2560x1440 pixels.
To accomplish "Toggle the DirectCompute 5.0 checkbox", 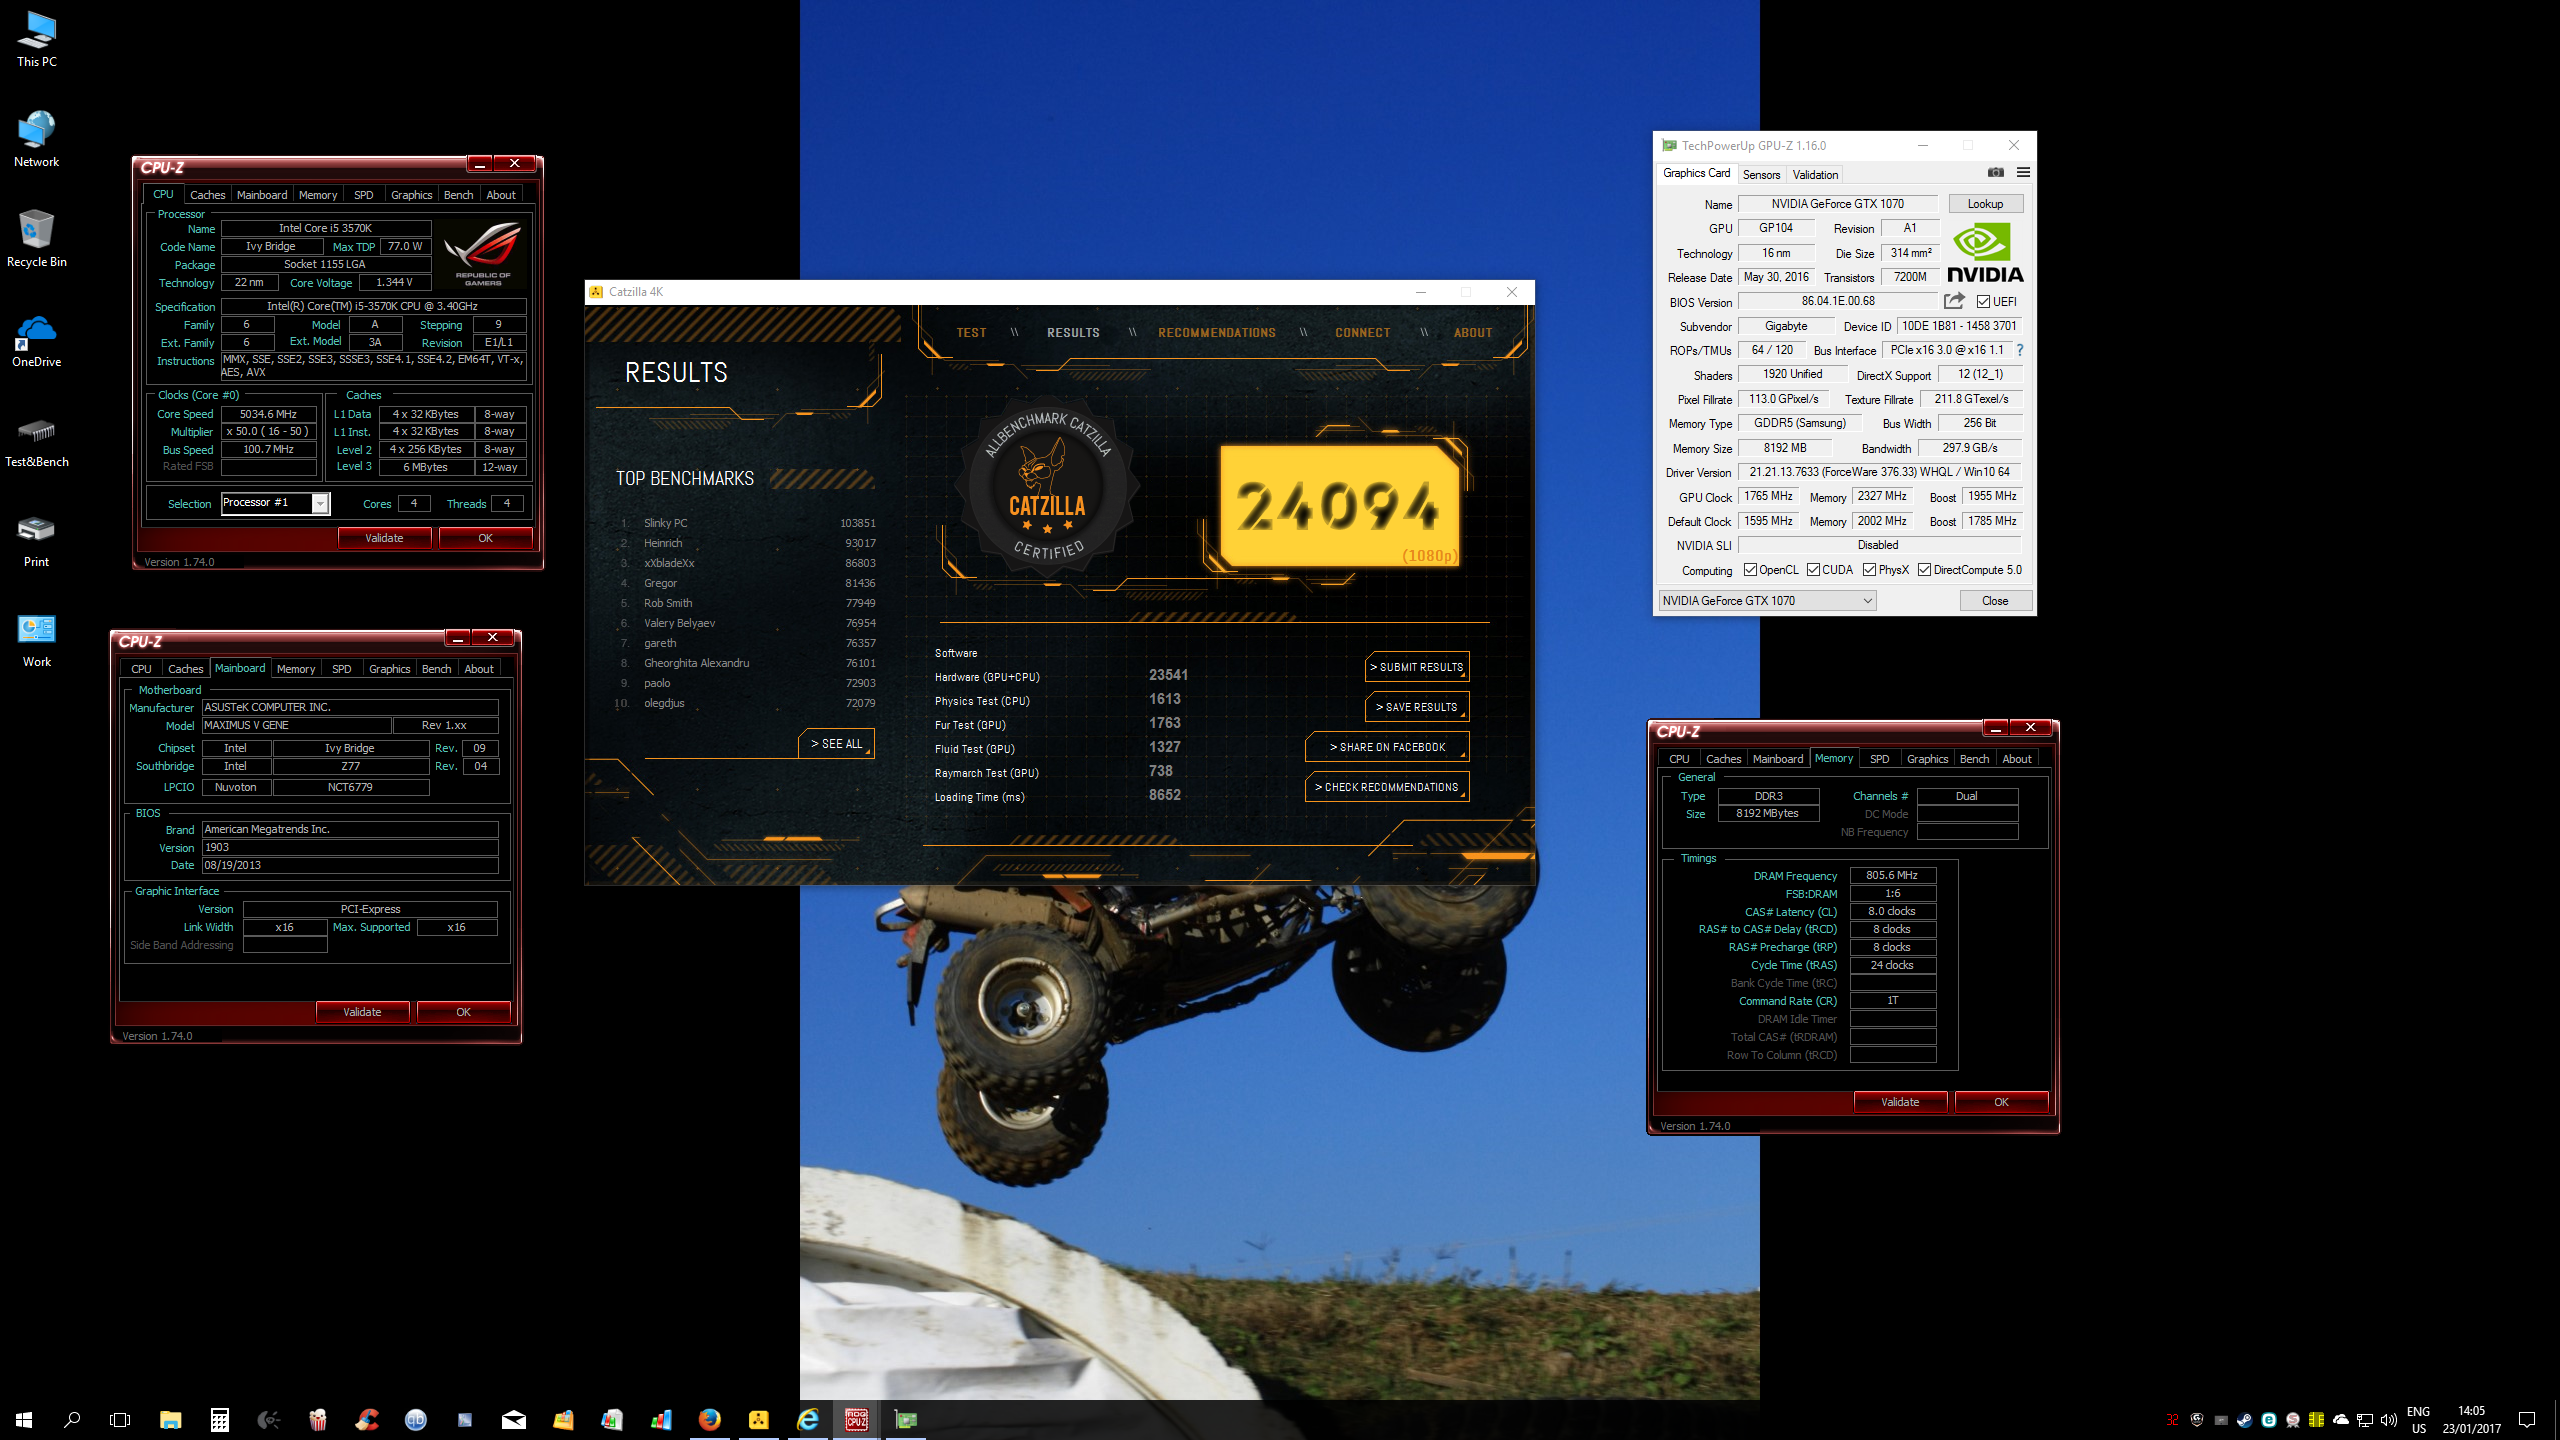I will click(x=1924, y=570).
